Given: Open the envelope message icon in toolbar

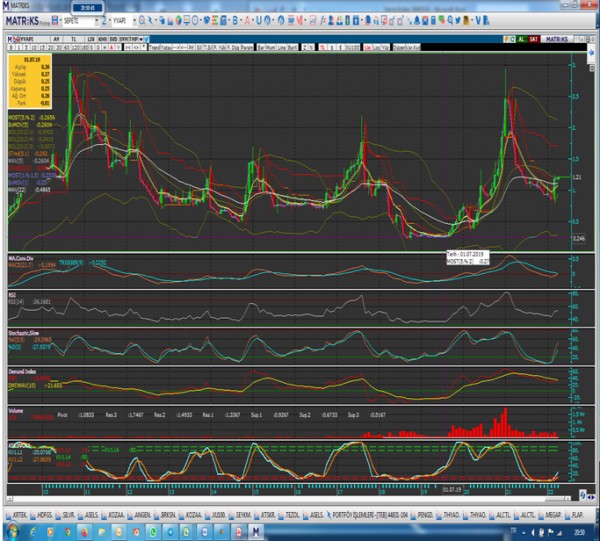Looking at the screenshot, I should pyautogui.click(x=425, y=21).
